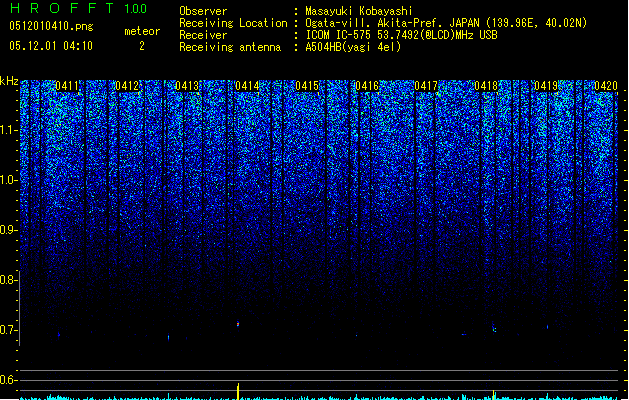Click the 0419 time marker
629x400 pixels.
[546, 86]
